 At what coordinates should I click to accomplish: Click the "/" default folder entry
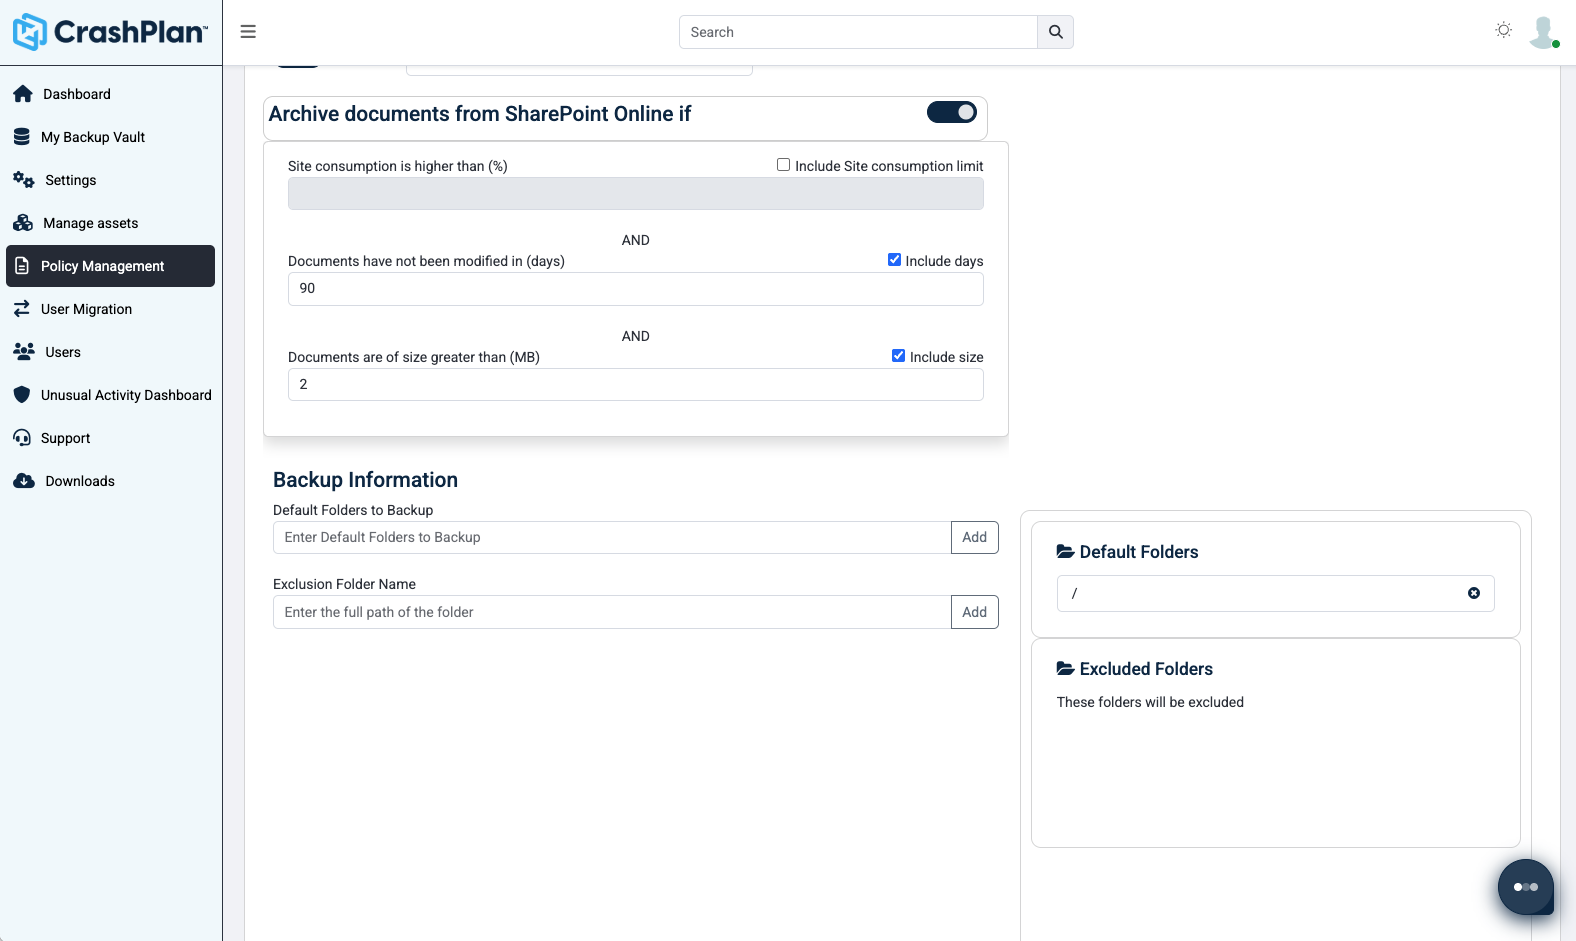click(x=1276, y=593)
